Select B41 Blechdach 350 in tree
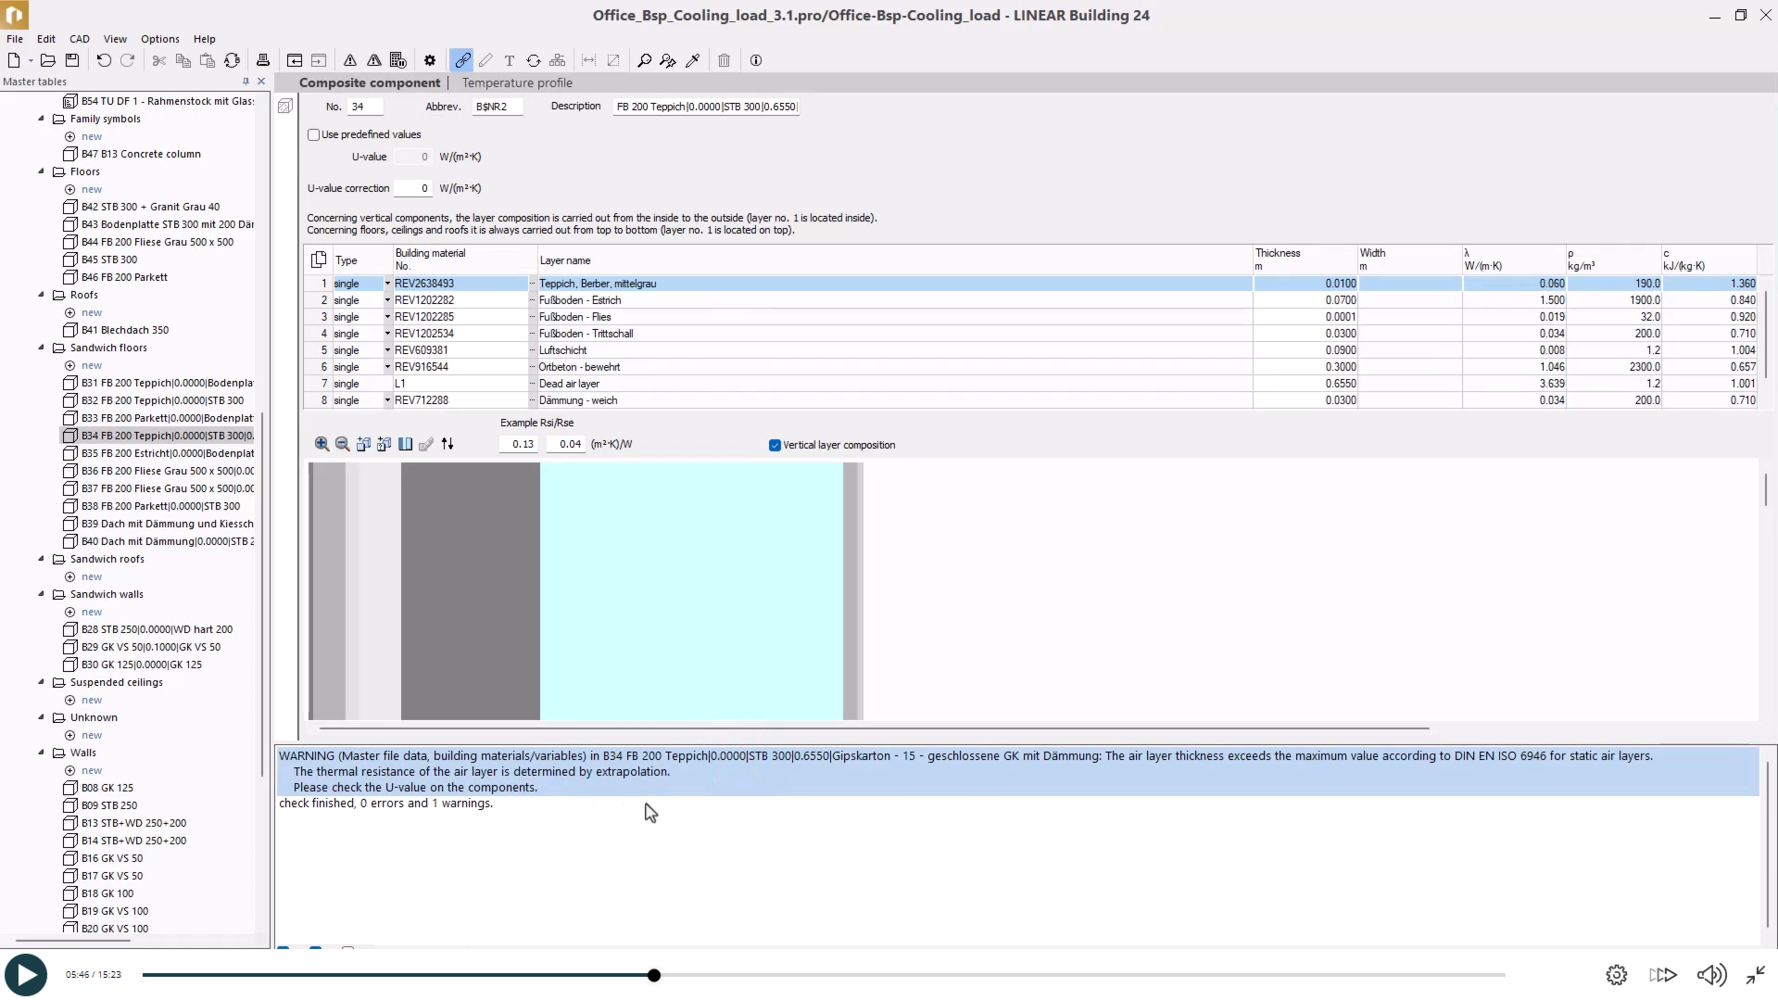1778x1000 pixels. tap(124, 330)
